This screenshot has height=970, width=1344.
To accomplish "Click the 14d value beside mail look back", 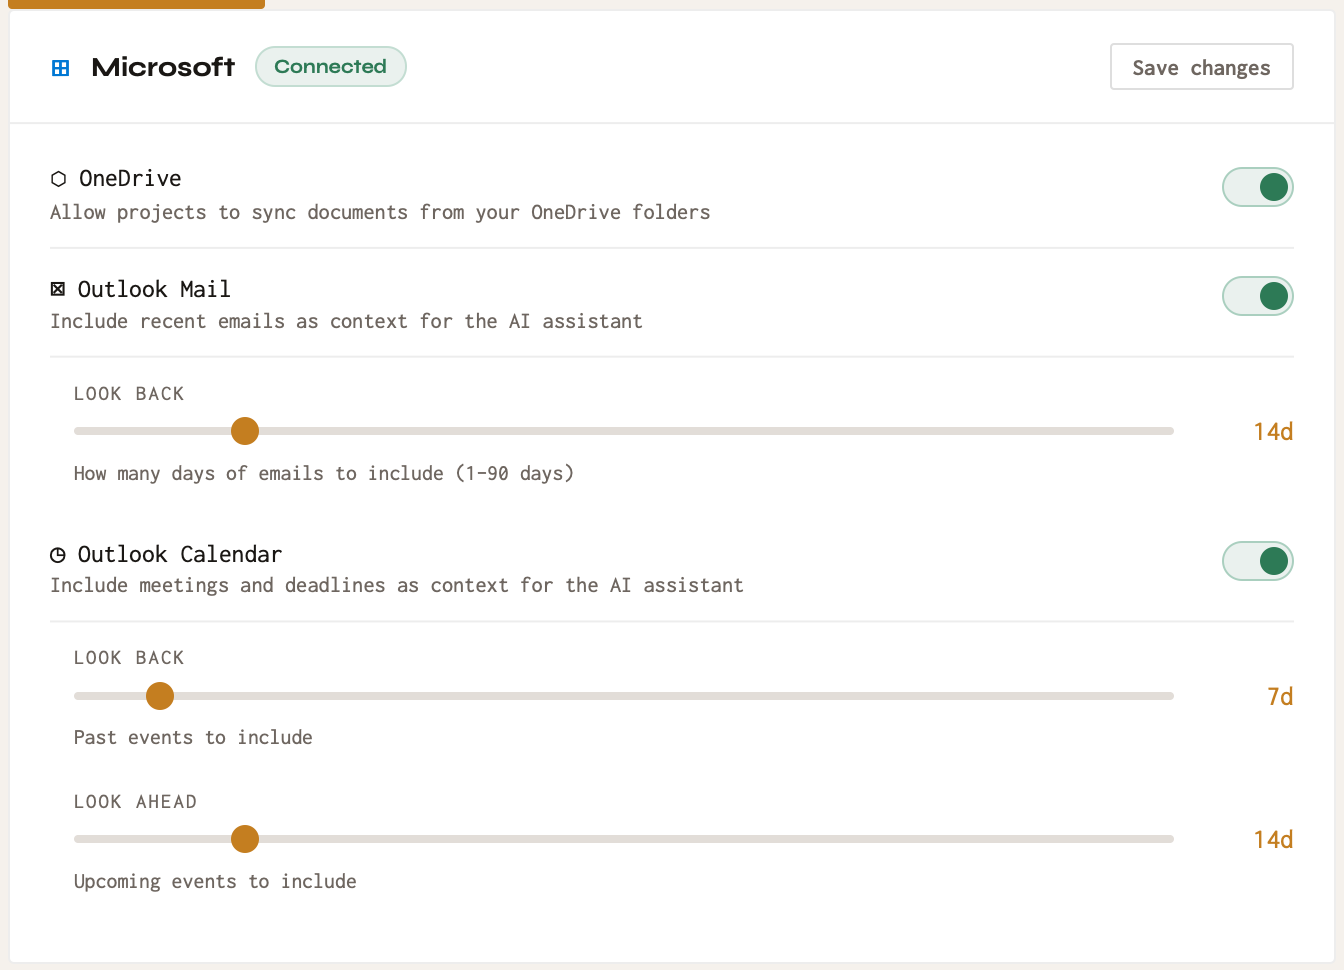I will coord(1273,432).
